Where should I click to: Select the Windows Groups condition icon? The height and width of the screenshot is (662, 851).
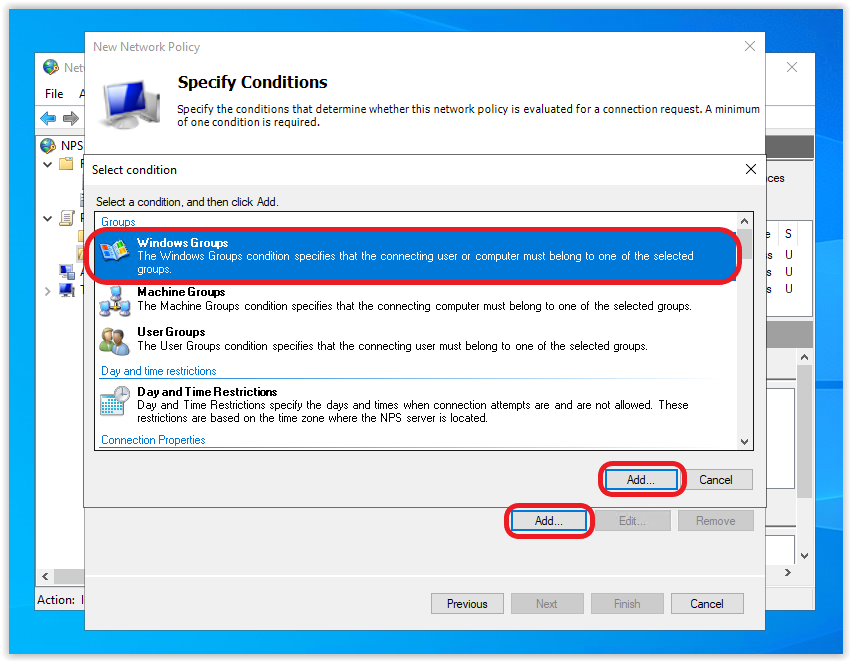click(x=115, y=251)
